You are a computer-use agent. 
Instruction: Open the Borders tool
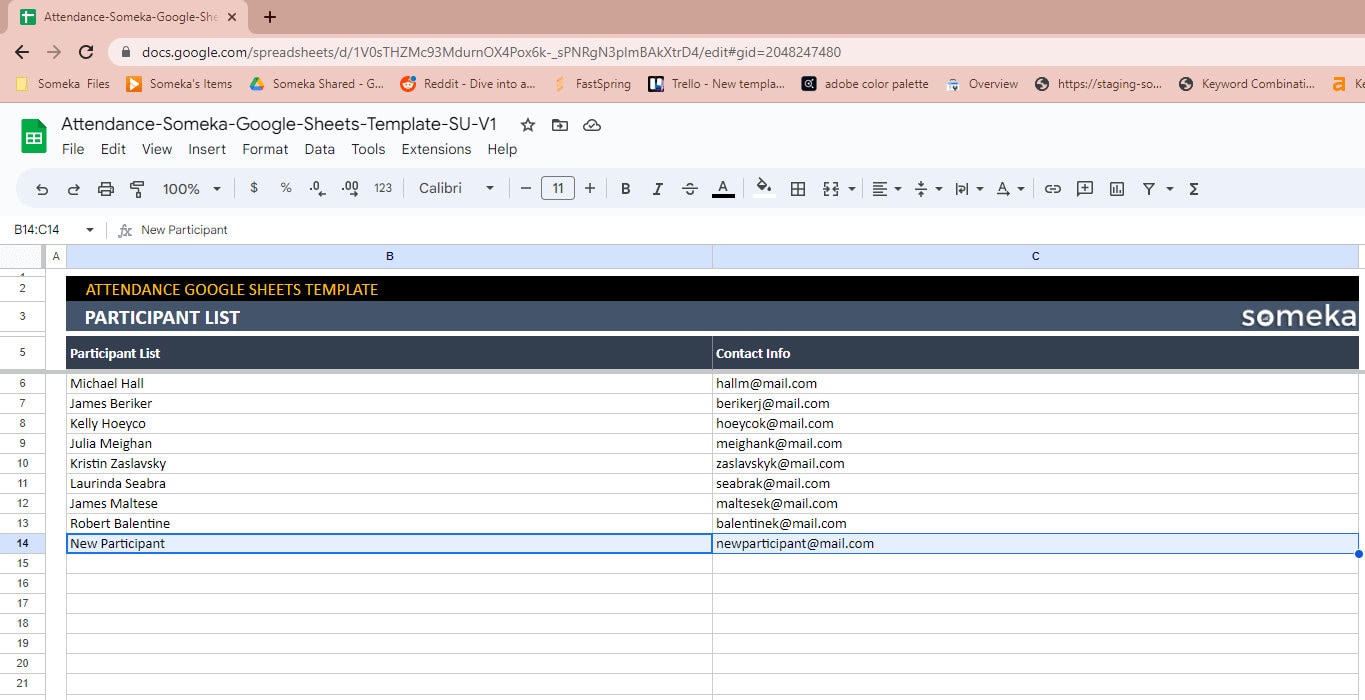(797, 188)
